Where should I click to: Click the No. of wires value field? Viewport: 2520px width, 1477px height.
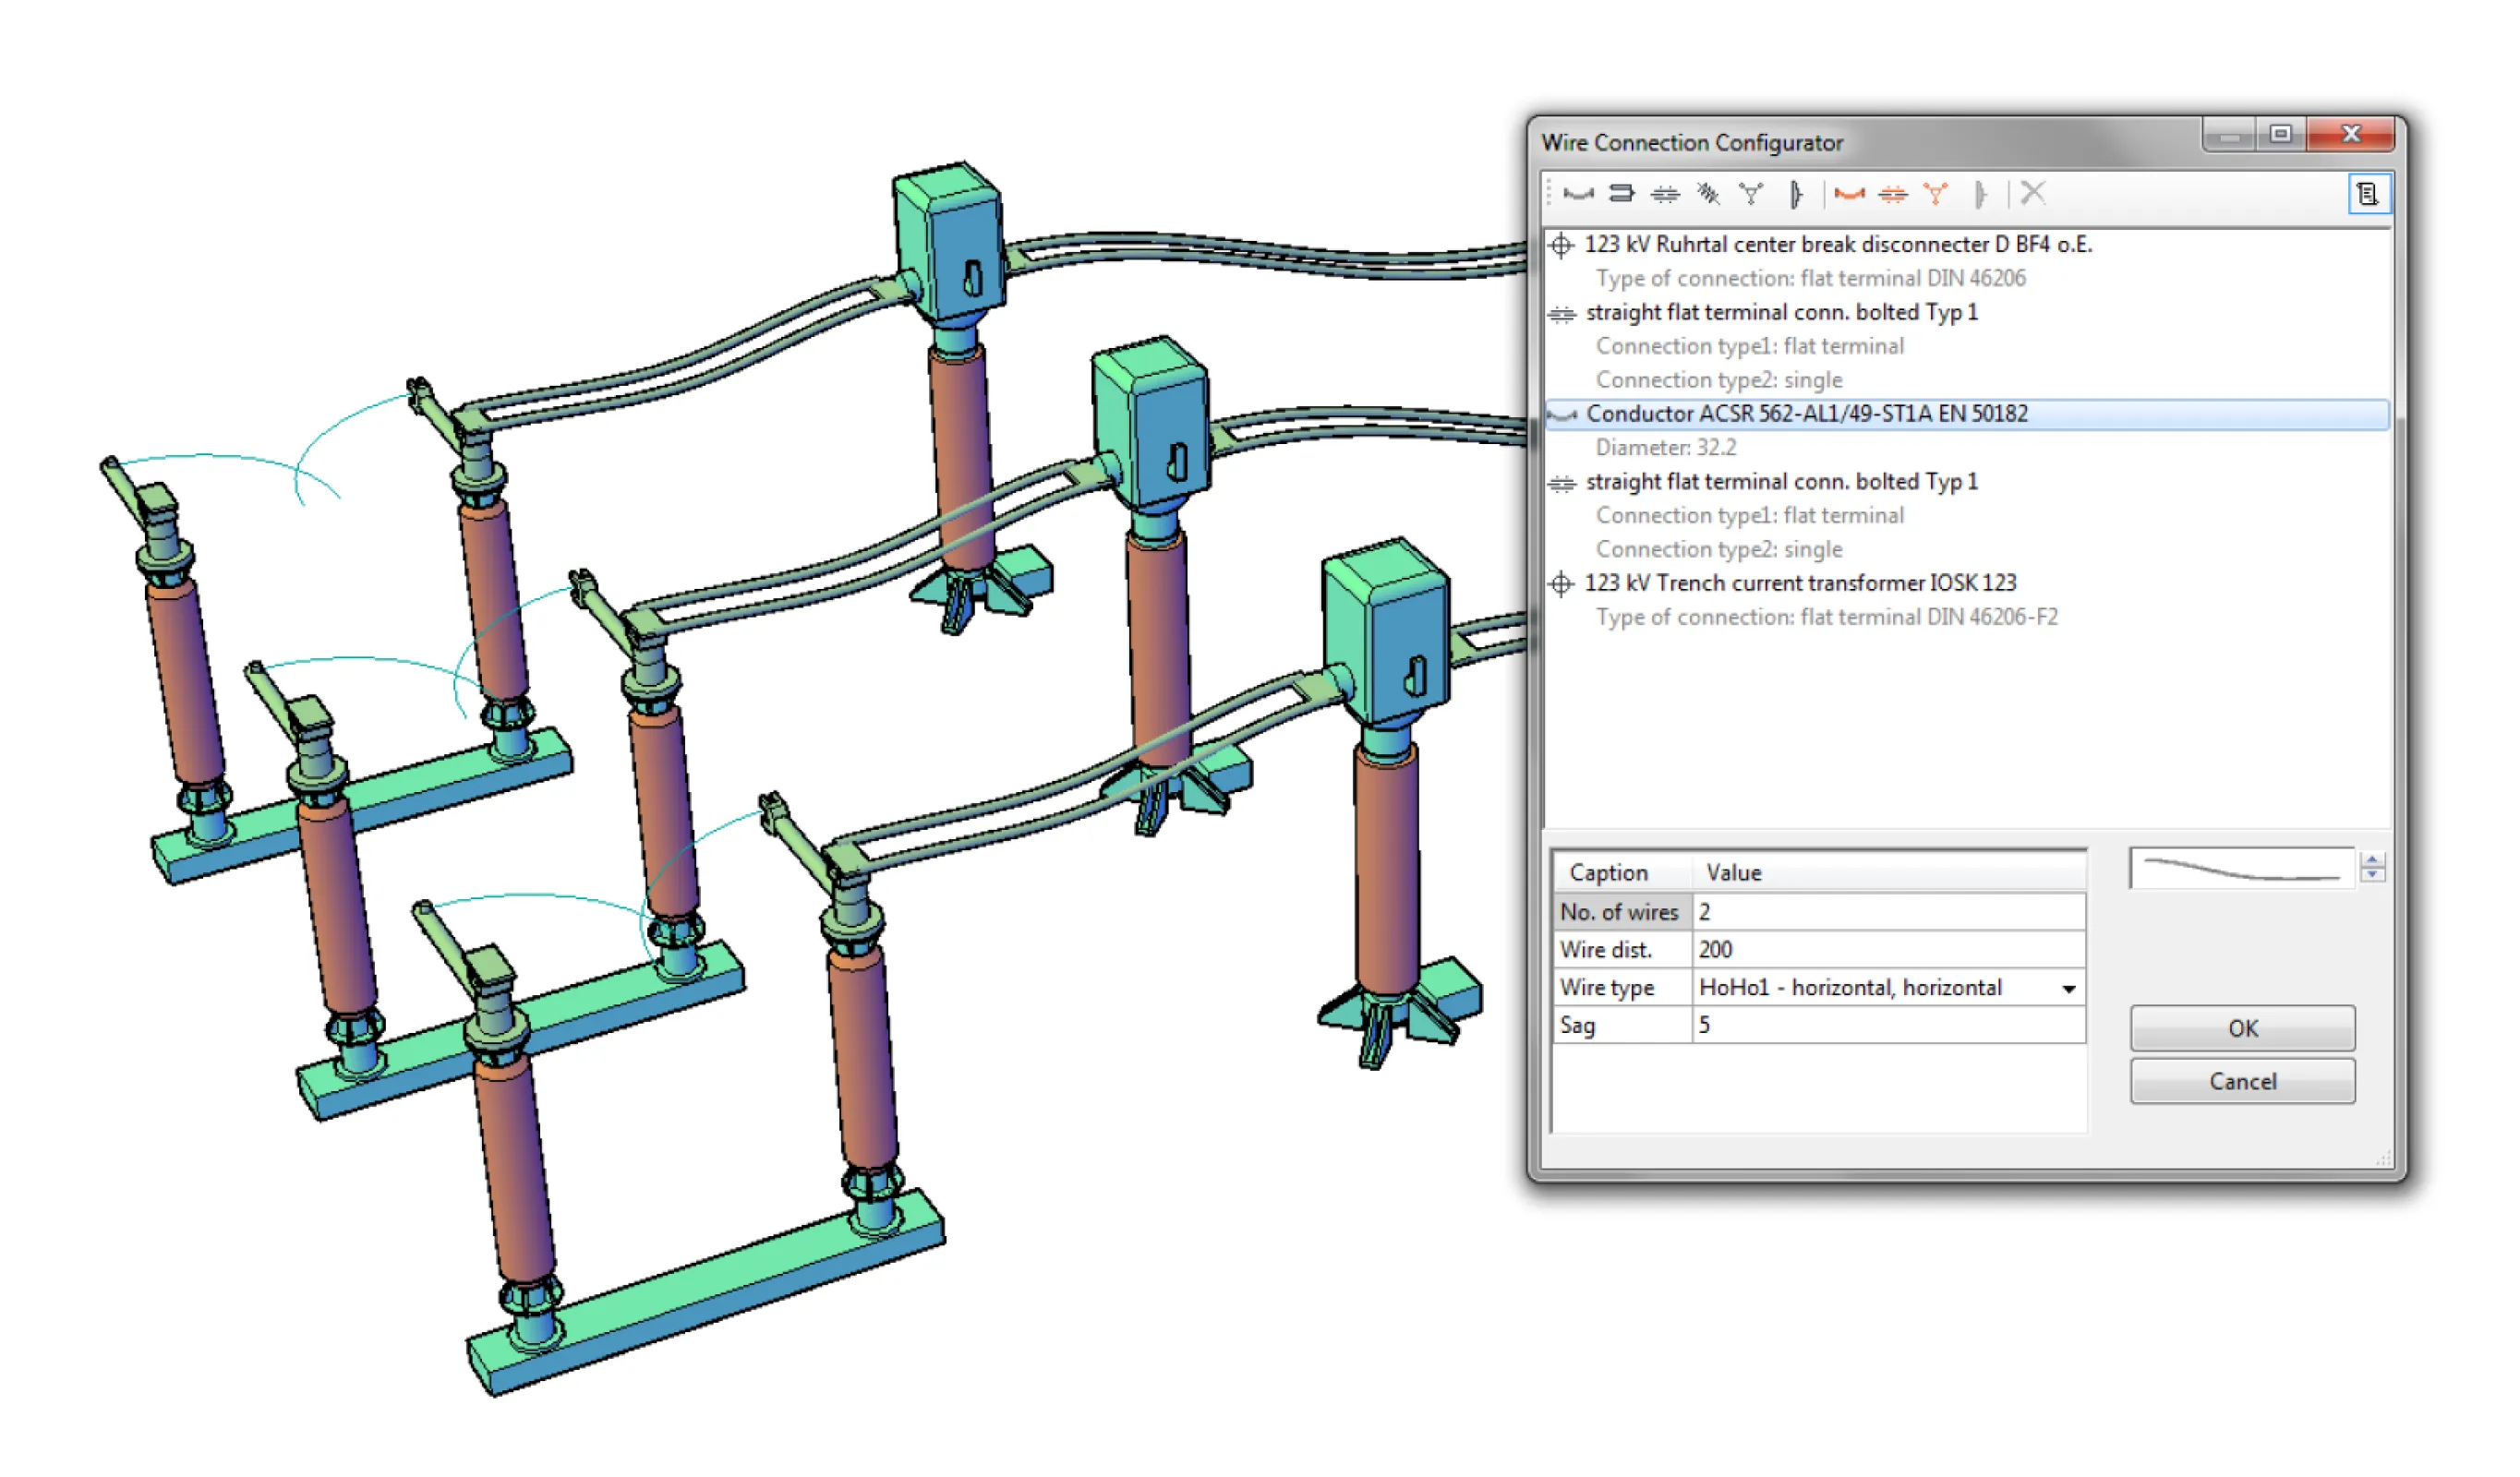click(x=1888, y=912)
